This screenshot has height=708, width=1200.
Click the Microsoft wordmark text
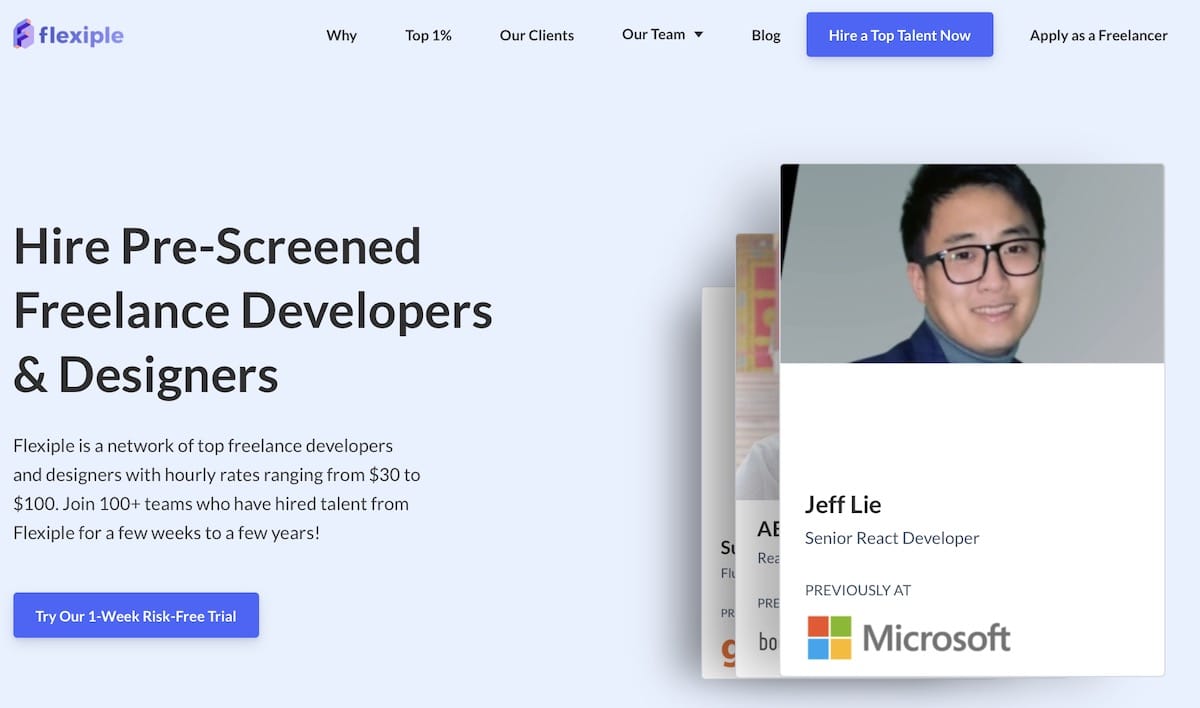(936, 637)
